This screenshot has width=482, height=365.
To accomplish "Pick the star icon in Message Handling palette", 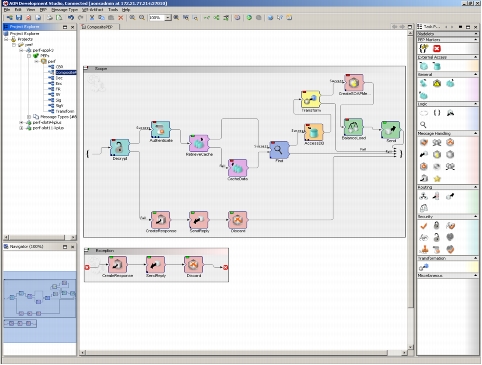I will (437, 179).
